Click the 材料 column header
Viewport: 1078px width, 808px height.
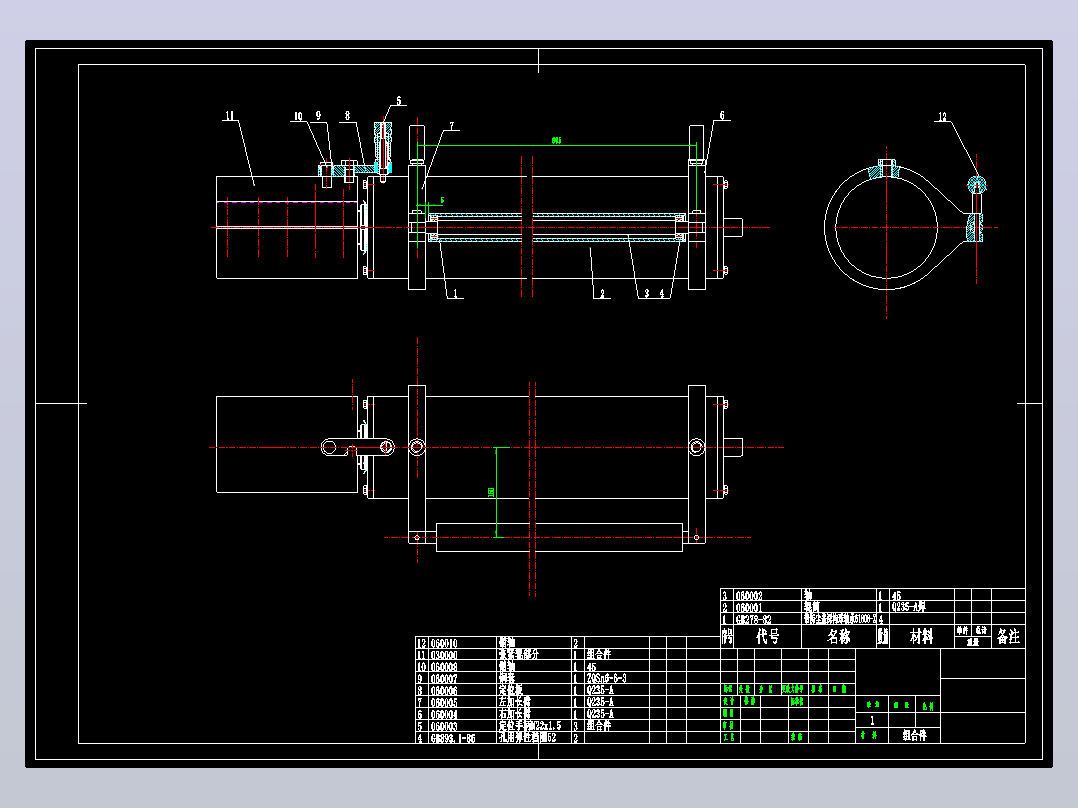(921, 637)
